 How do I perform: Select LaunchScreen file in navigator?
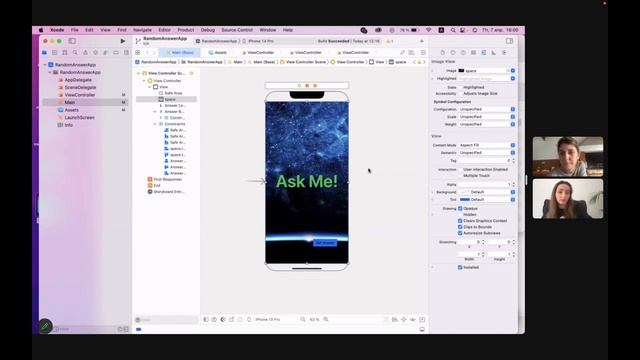pos(79,118)
